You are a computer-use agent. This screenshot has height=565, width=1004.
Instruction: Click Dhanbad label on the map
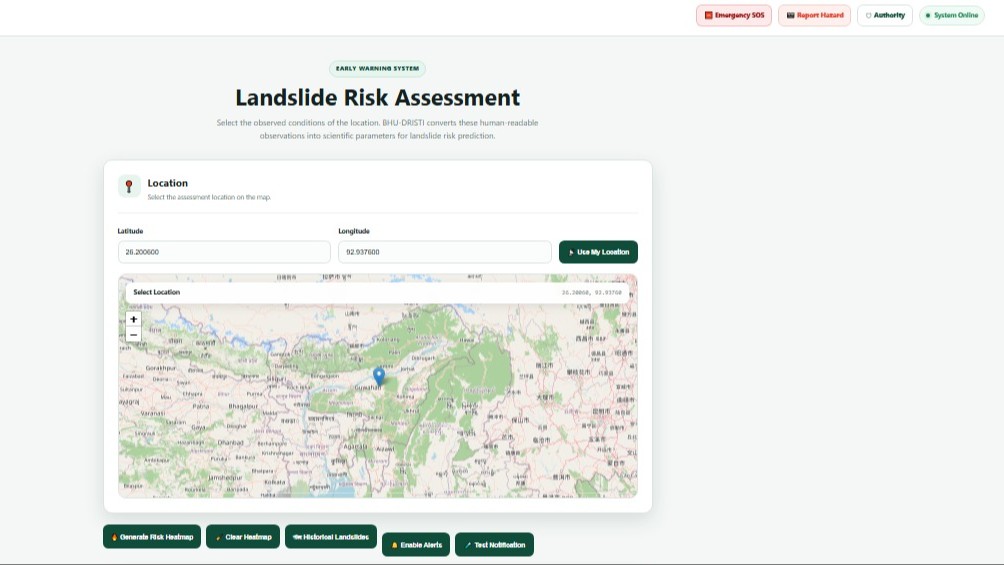click(230, 443)
